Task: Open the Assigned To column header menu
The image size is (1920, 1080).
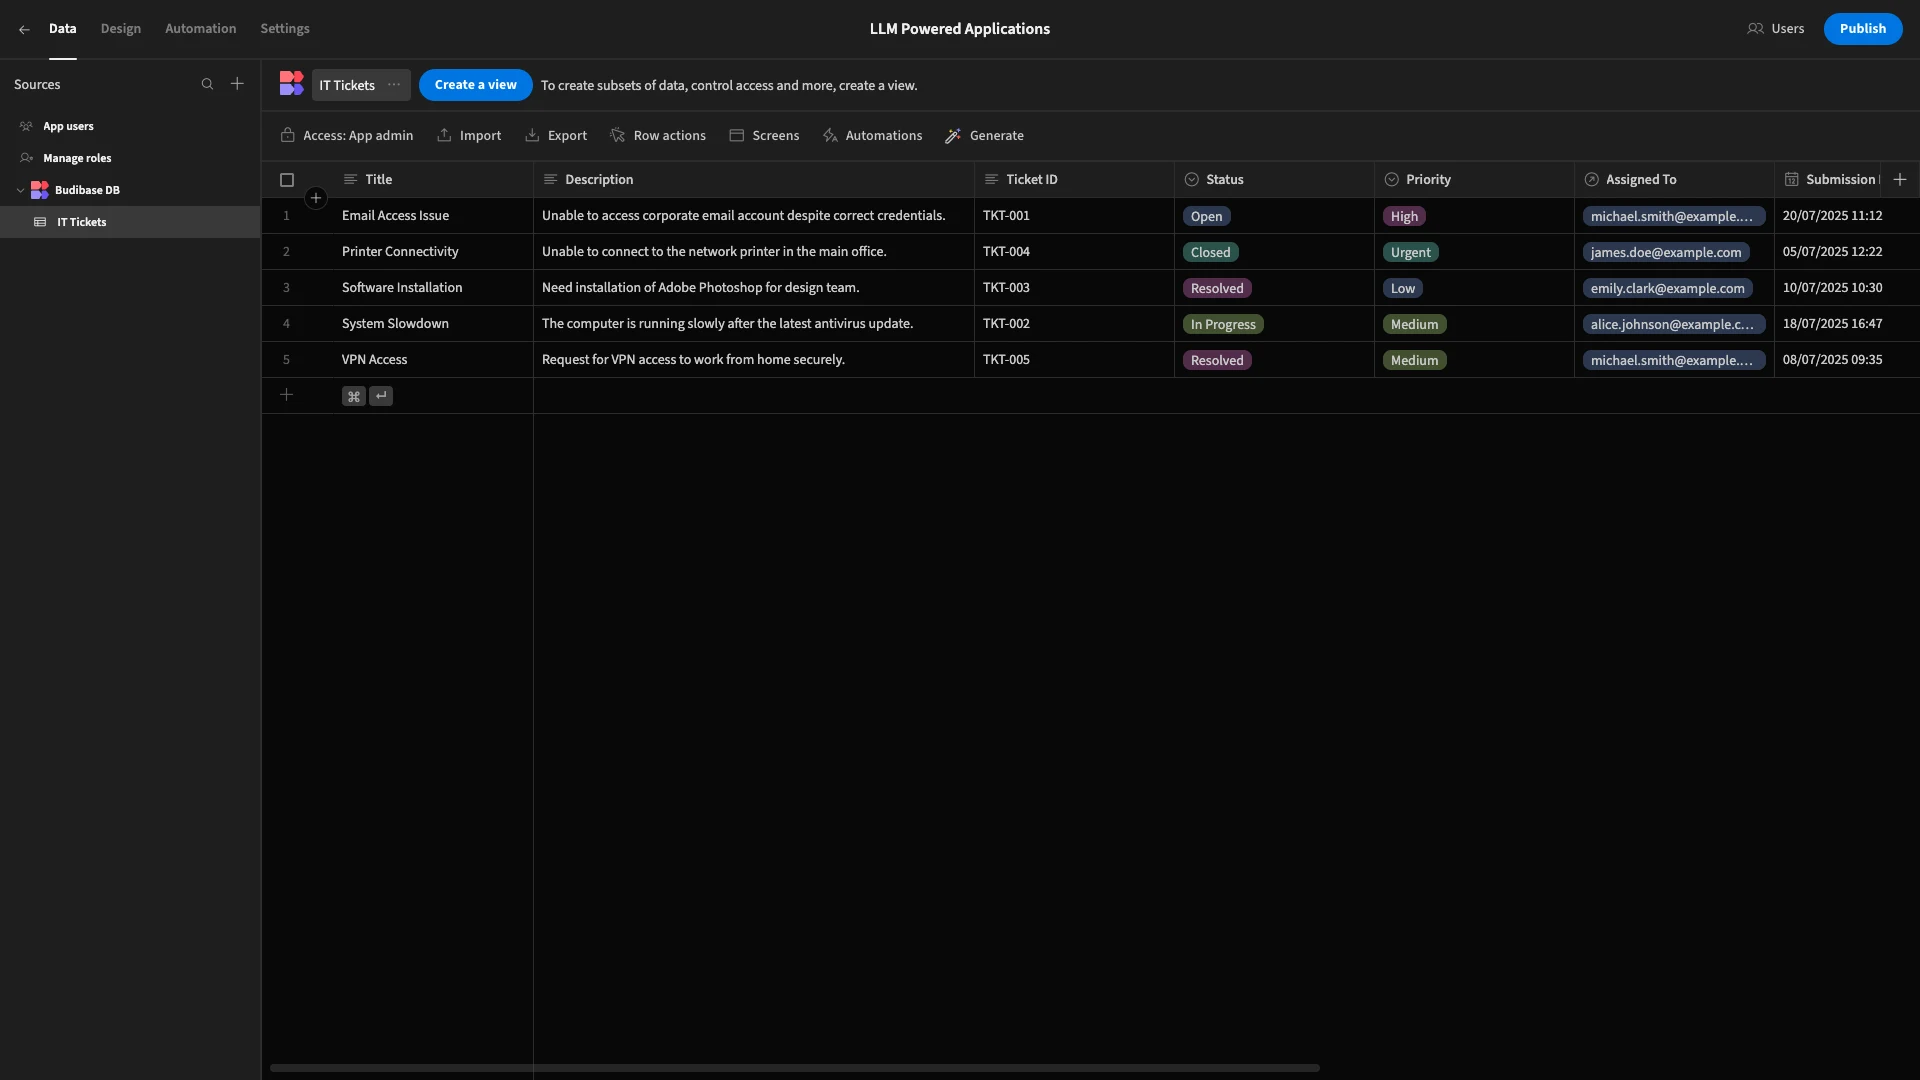Action: point(1674,180)
